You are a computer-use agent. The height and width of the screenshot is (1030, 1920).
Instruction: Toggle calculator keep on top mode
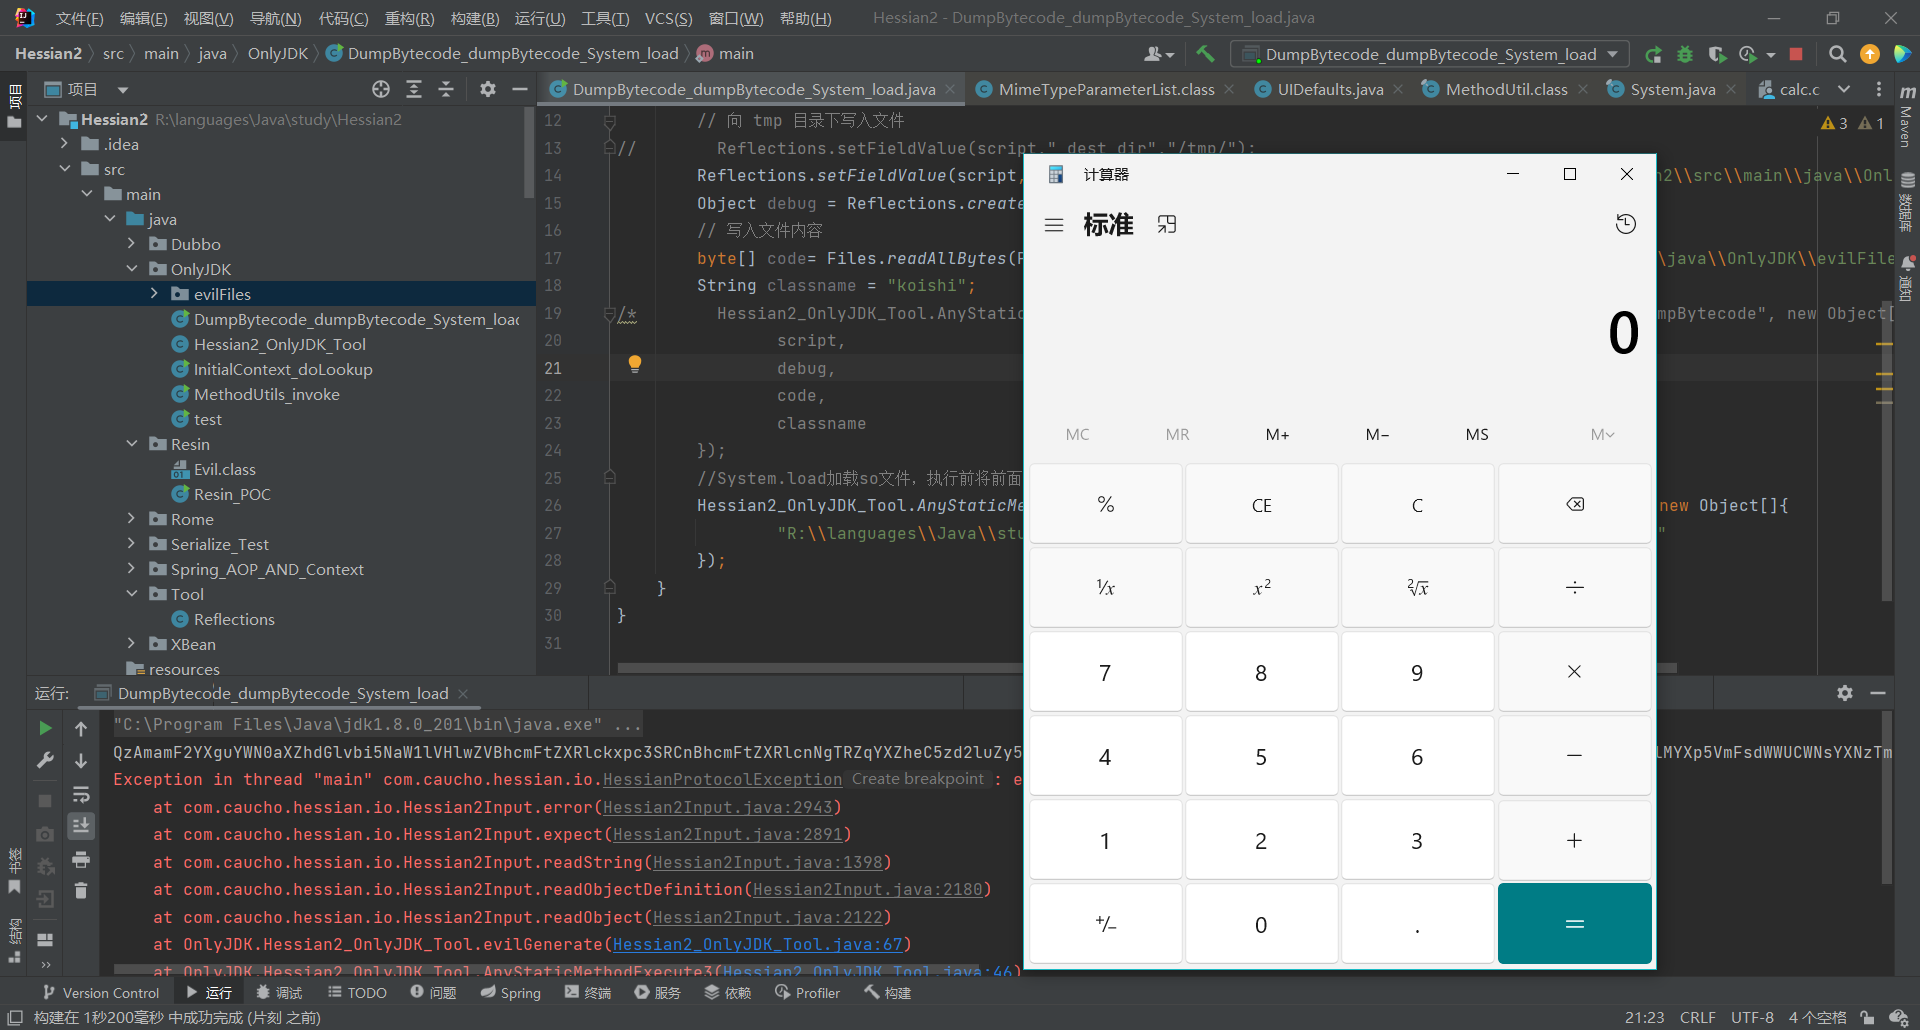(1167, 225)
